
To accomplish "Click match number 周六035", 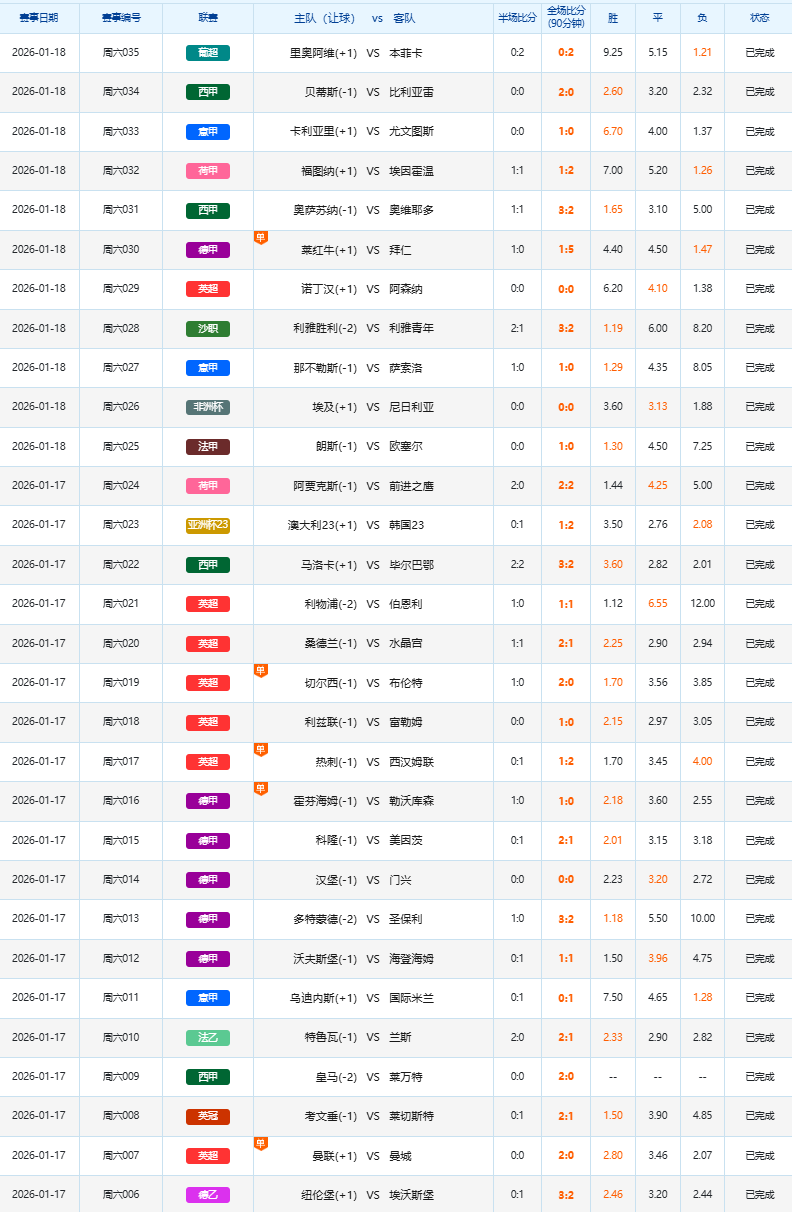I will (121, 52).
